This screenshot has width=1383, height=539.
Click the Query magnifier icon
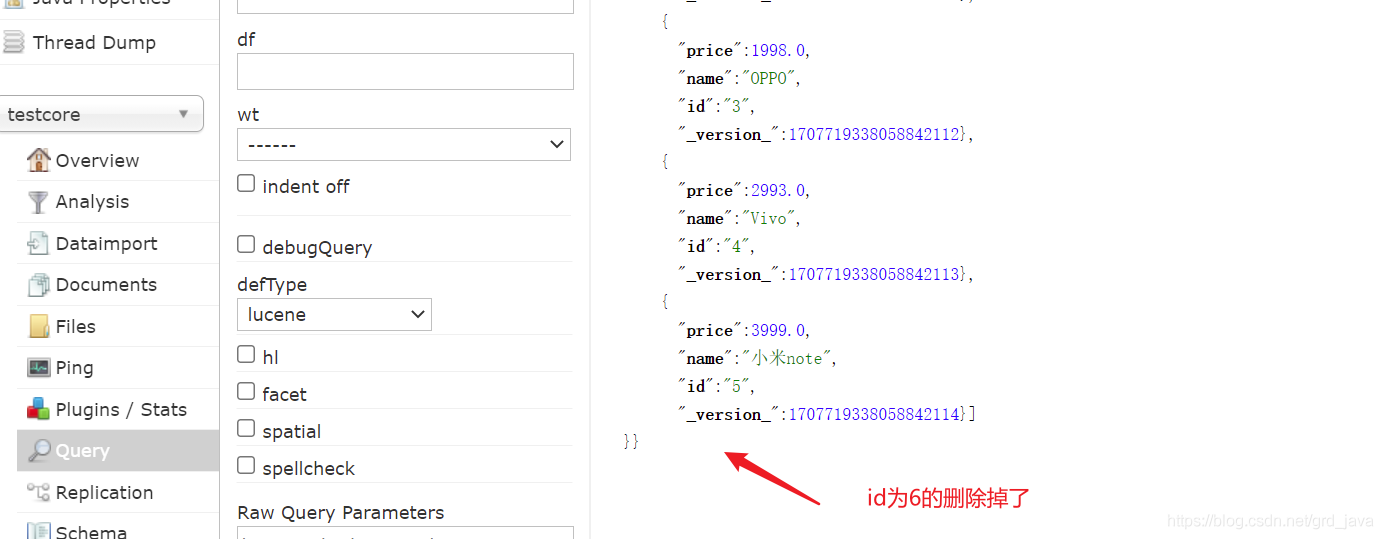coord(39,451)
